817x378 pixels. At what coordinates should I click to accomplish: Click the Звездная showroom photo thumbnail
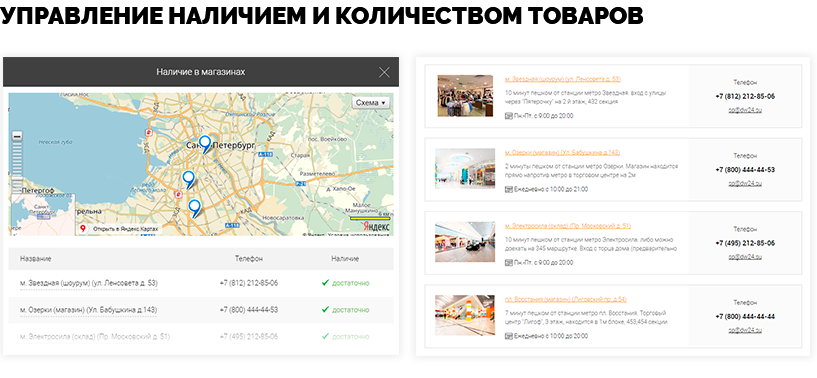[x=465, y=95]
